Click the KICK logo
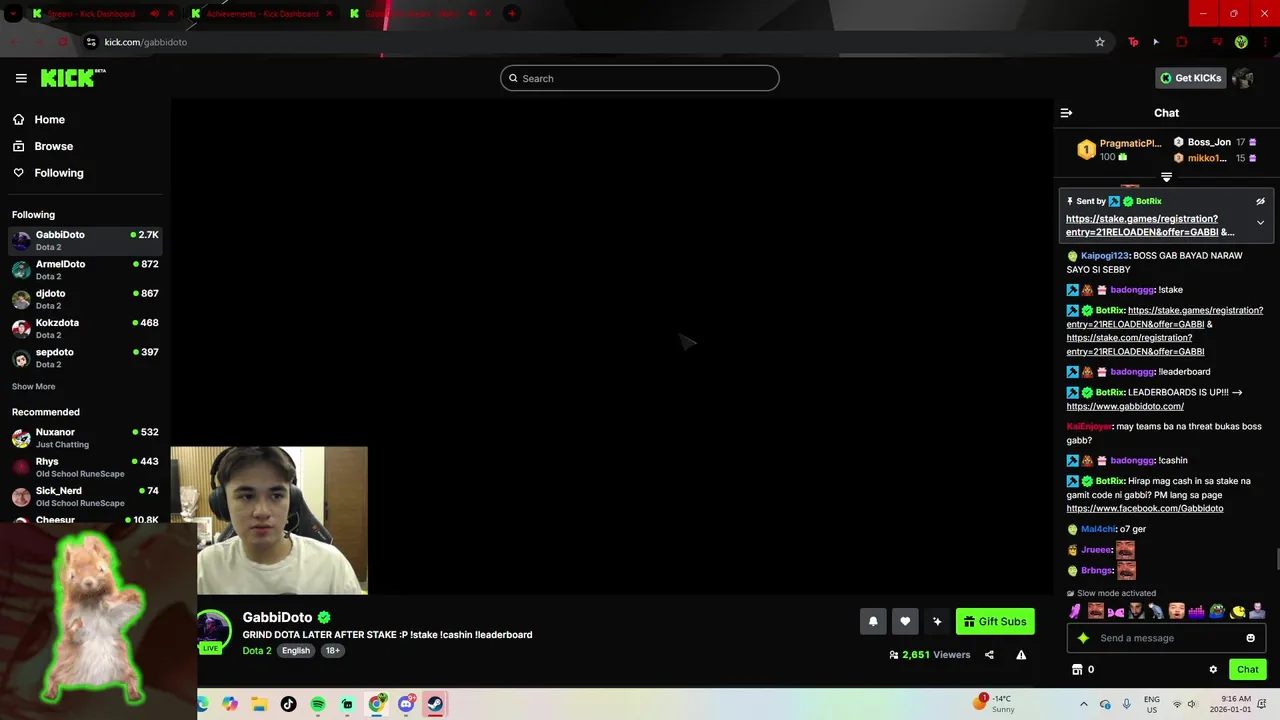The height and width of the screenshot is (720, 1280). point(73,78)
